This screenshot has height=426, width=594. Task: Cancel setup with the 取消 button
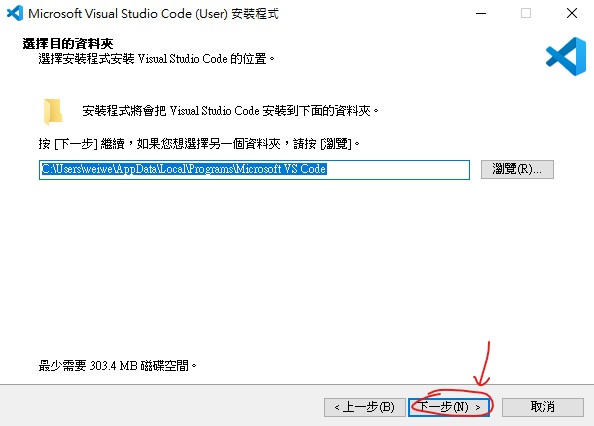(x=542, y=407)
